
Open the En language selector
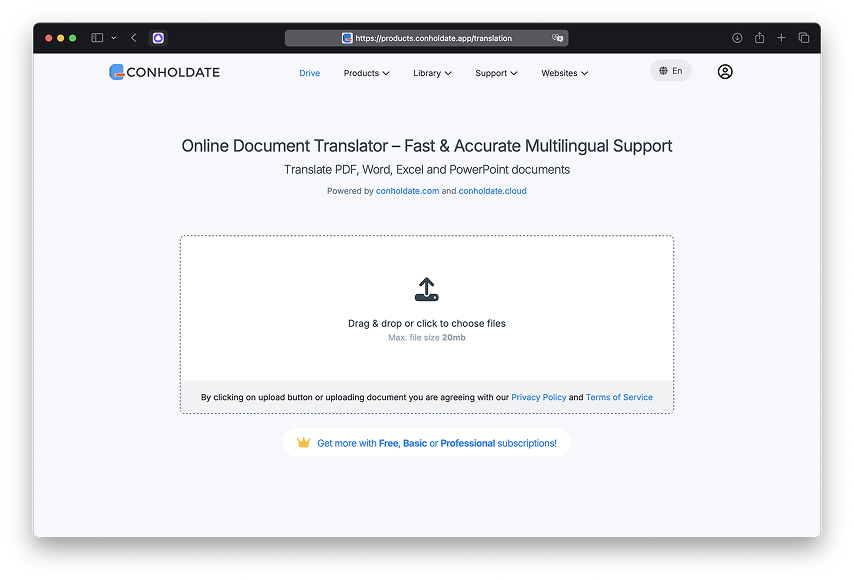click(670, 71)
